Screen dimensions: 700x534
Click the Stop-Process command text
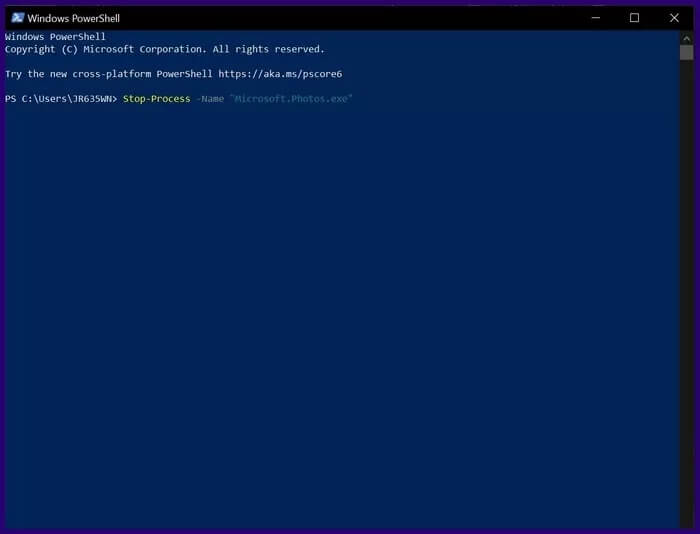tap(157, 99)
